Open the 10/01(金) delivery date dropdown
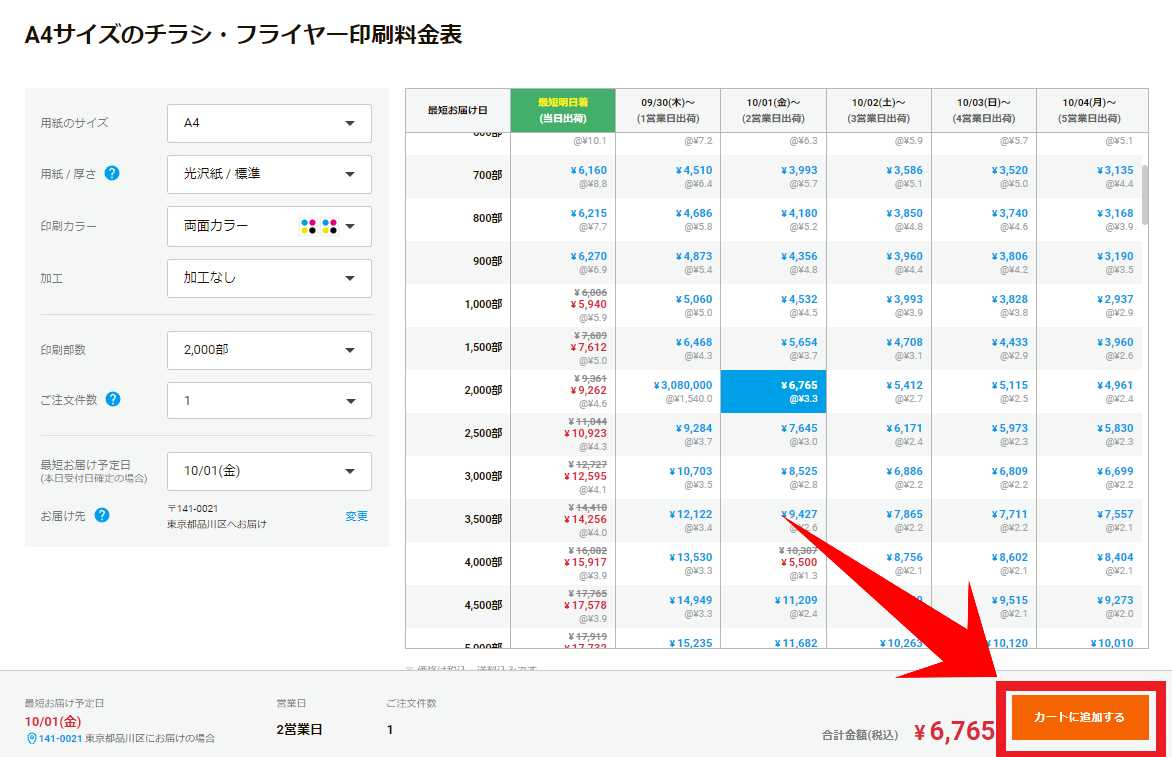 click(x=269, y=471)
